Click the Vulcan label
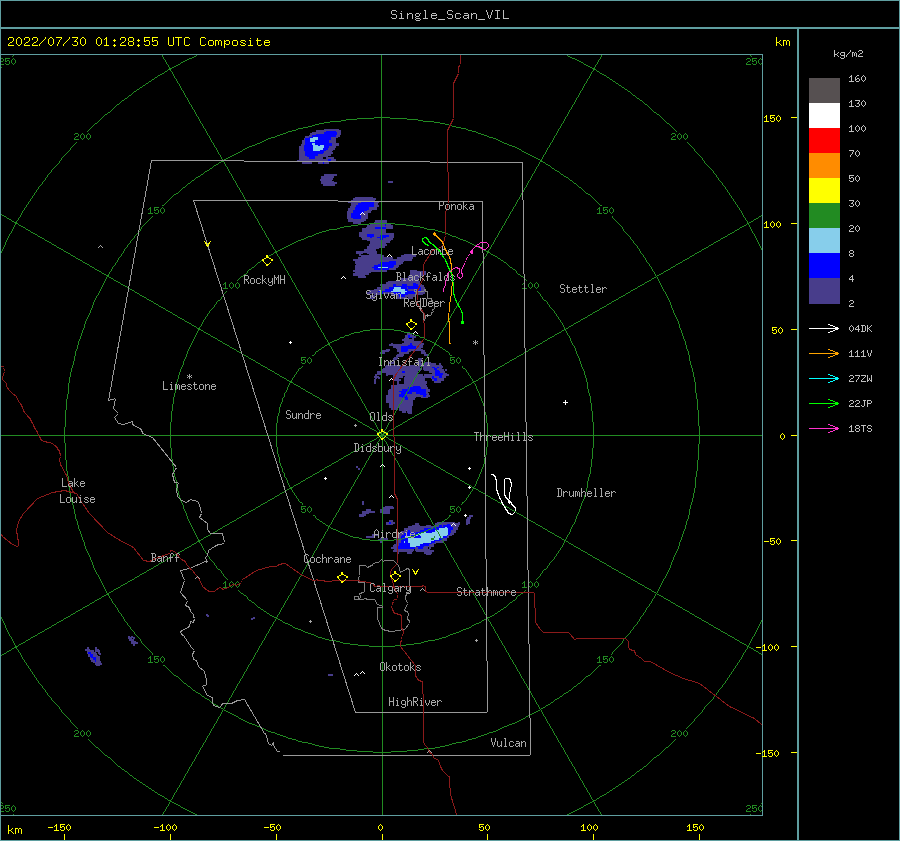The width and height of the screenshot is (900, 841). (x=508, y=743)
